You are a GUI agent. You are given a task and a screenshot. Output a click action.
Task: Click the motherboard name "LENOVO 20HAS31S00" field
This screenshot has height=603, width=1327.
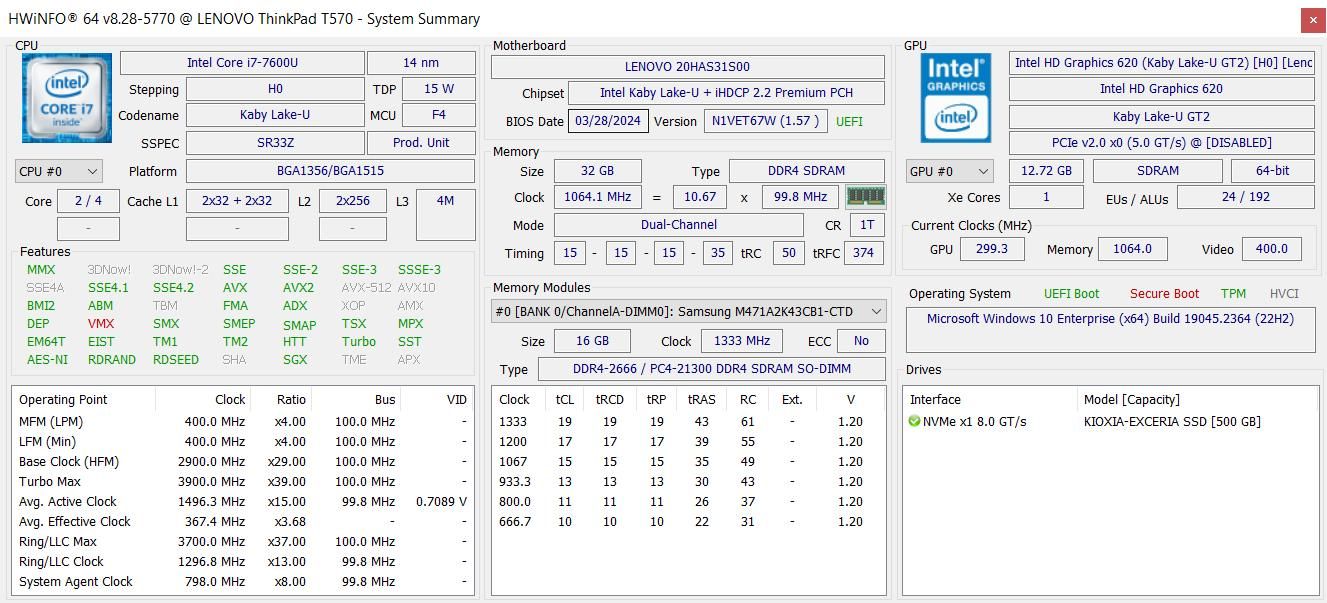(688, 67)
